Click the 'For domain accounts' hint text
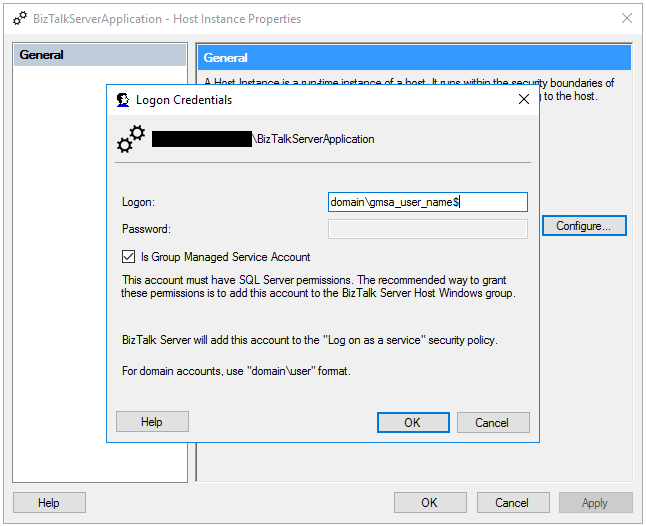 pos(236,371)
